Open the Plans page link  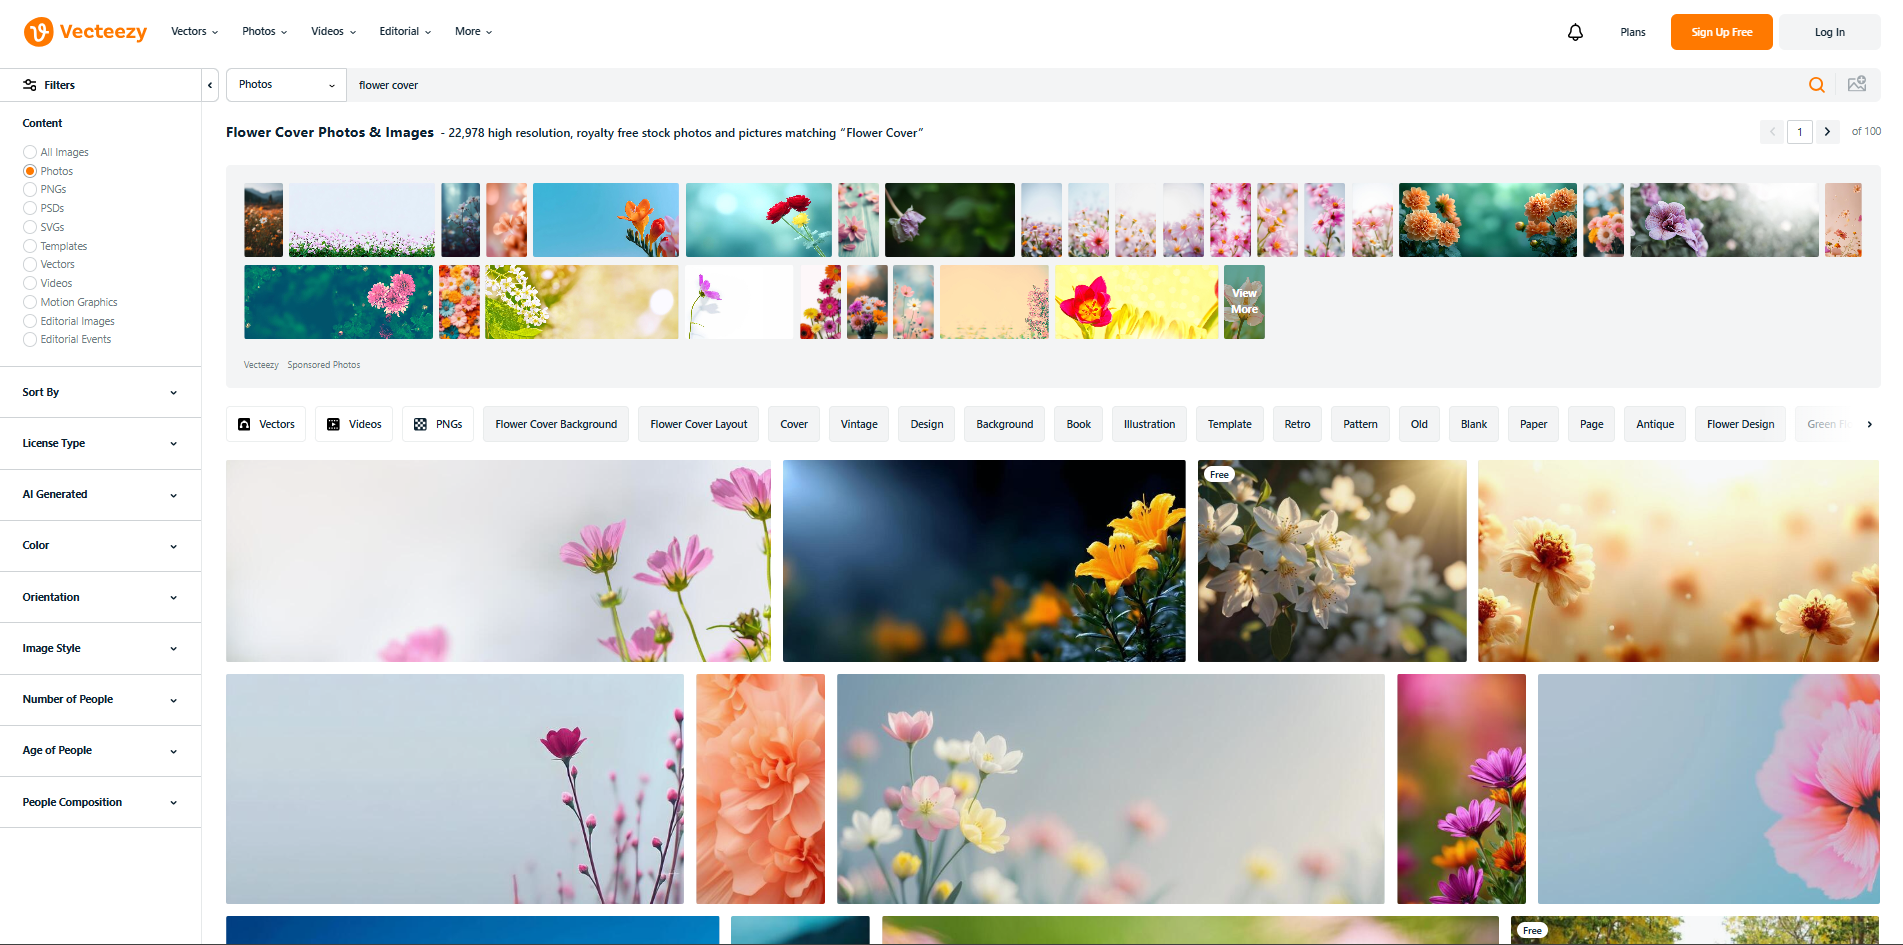pos(1632,32)
